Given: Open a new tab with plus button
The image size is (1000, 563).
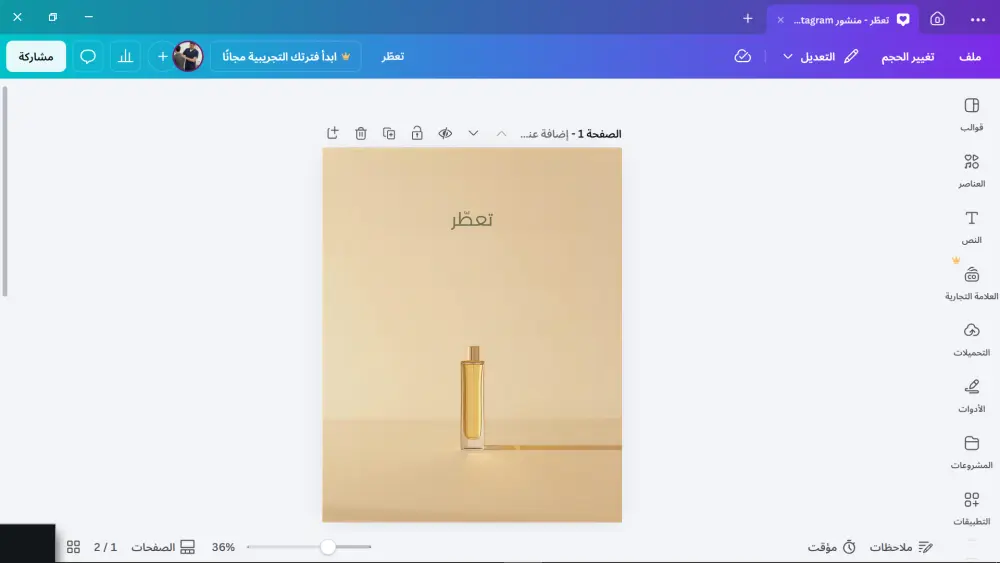Looking at the screenshot, I should [x=747, y=18].
